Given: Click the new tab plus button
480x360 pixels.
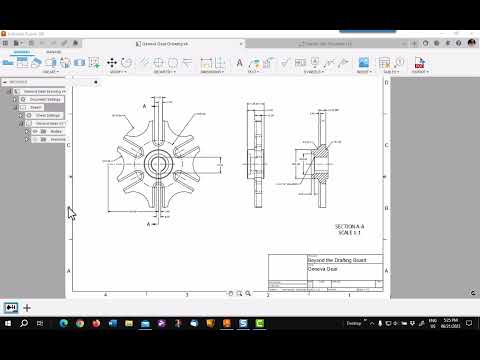Looking at the screenshot, I should click(x=415, y=44).
